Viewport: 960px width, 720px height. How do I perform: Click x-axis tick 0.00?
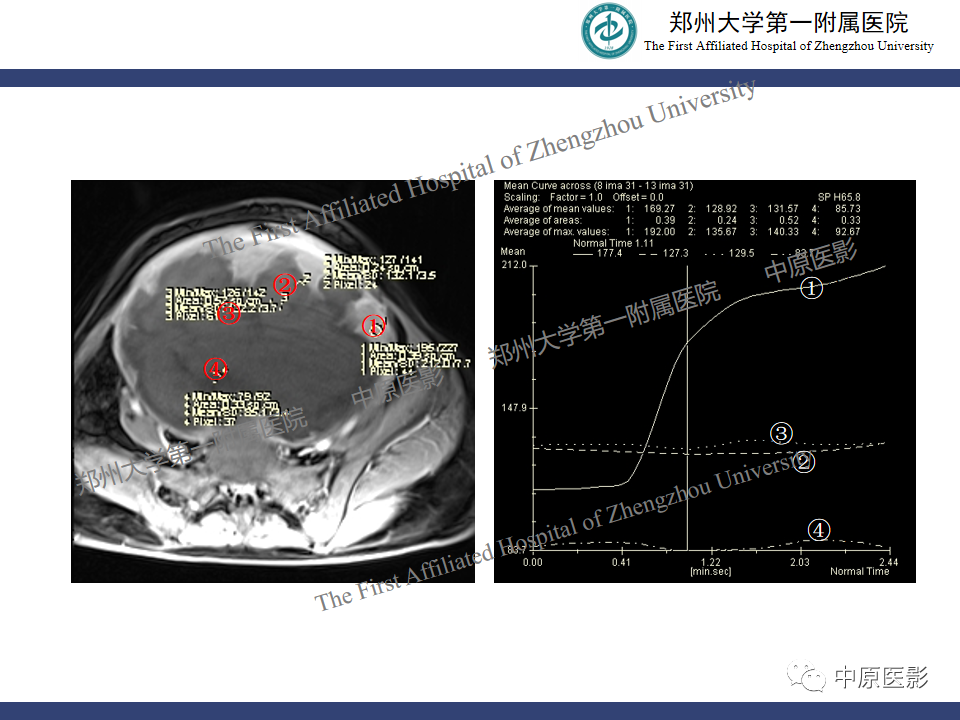pos(533,562)
